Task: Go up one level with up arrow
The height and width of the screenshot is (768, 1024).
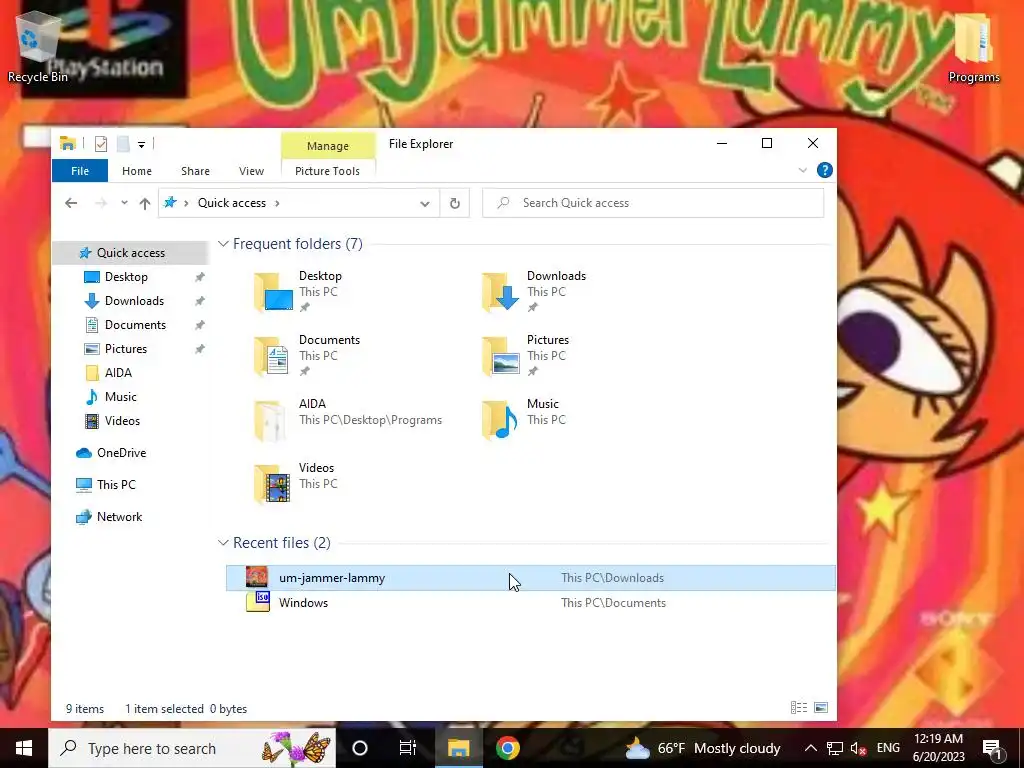Action: point(145,203)
